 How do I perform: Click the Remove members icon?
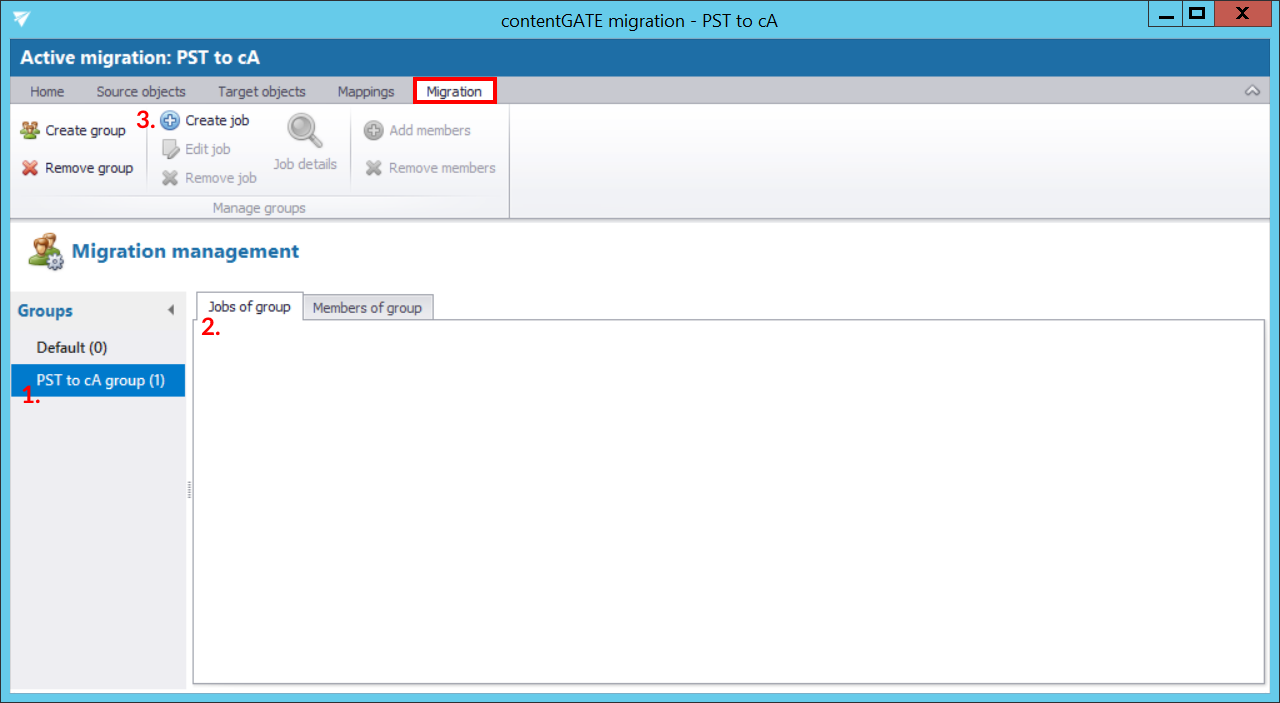click(x=374, y=168)
